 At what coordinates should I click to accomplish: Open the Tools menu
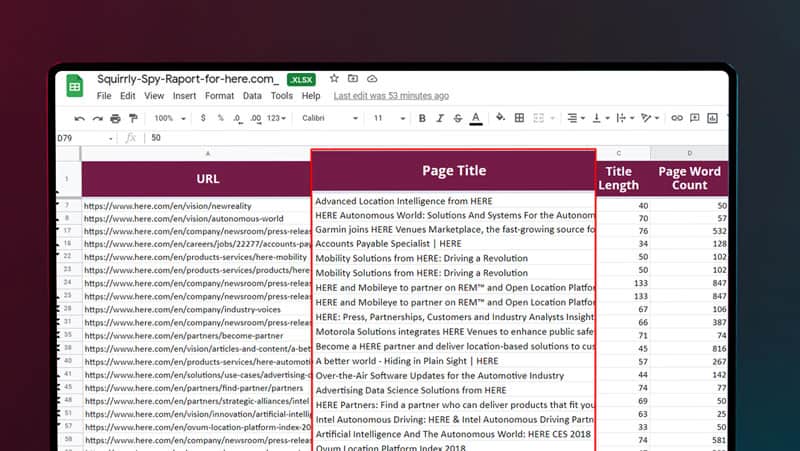pyautogui.click(x=282, y=96)
